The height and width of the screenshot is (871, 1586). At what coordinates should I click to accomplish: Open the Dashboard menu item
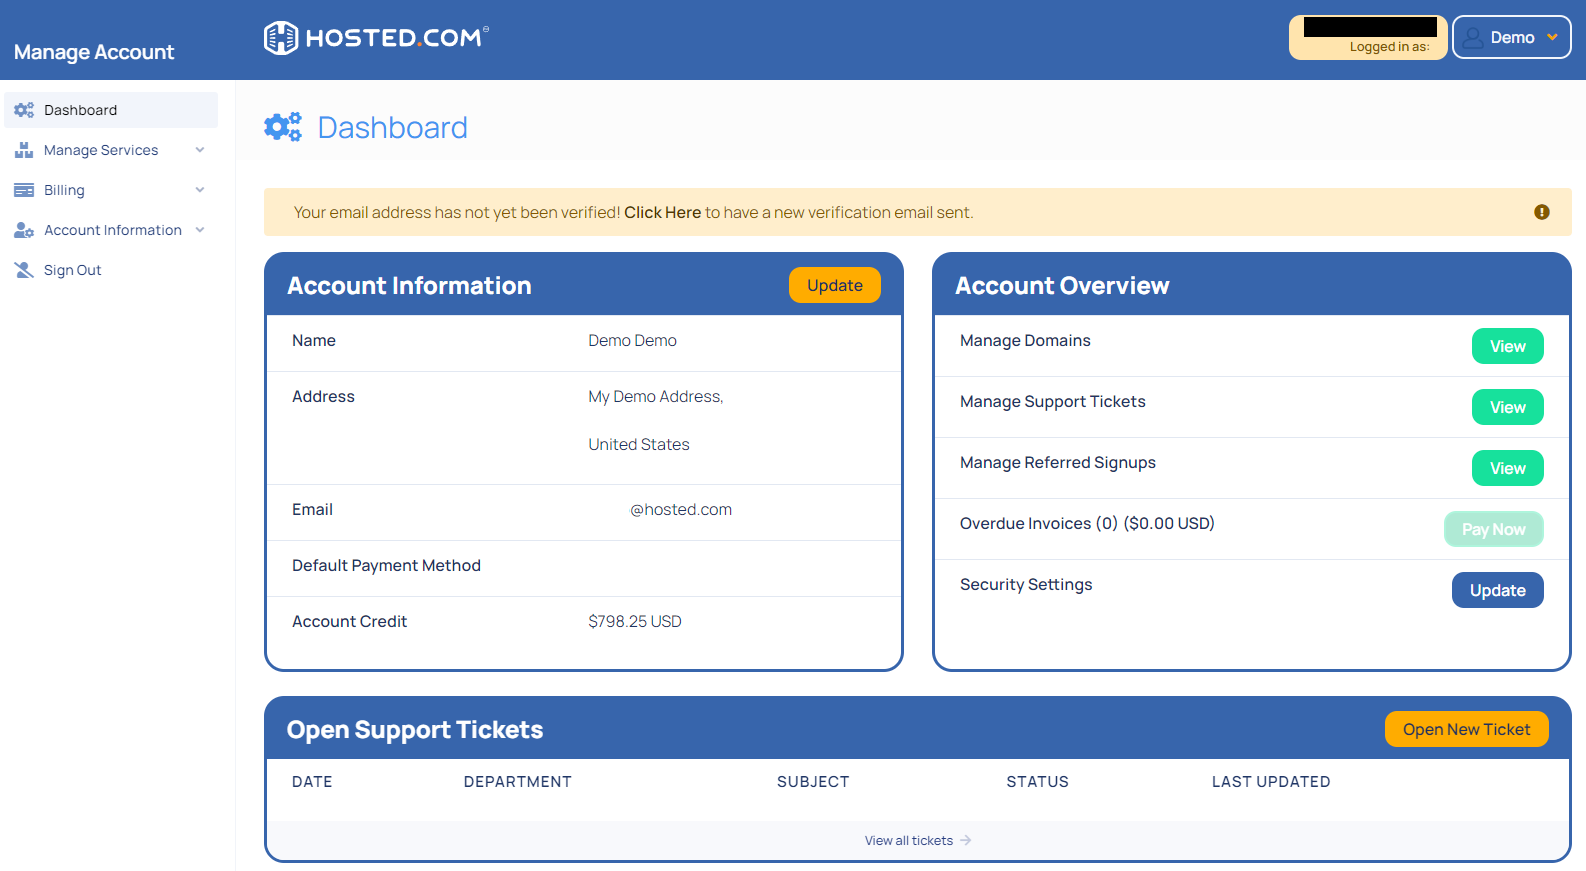(x=111, y=110)
